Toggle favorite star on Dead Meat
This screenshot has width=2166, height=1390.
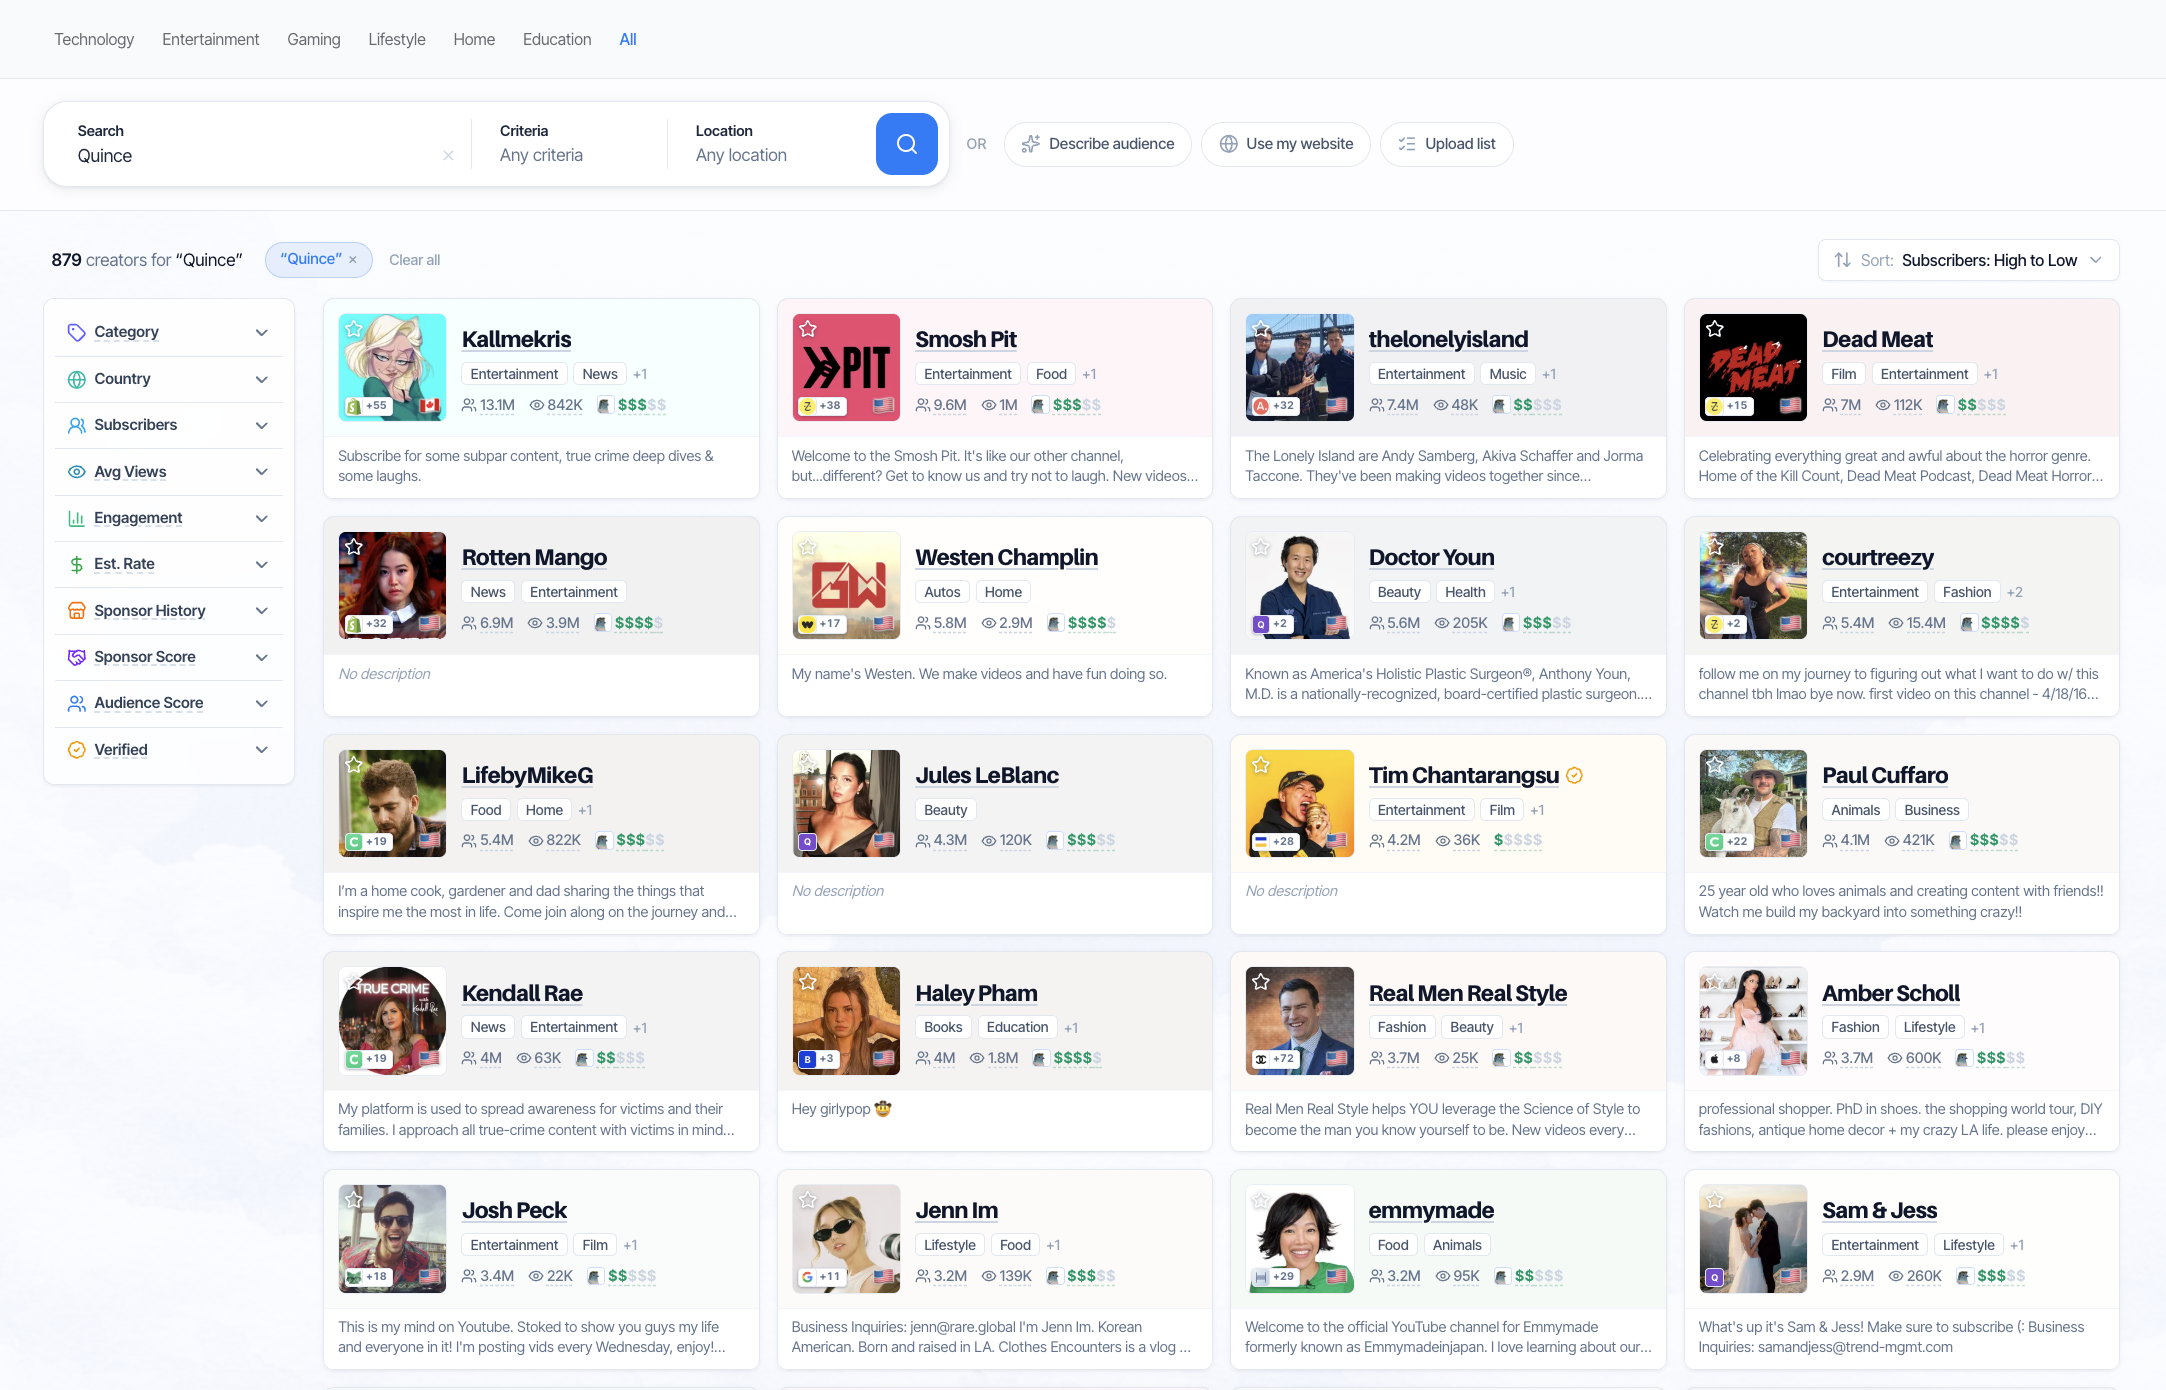click(x=1715, y=329)
